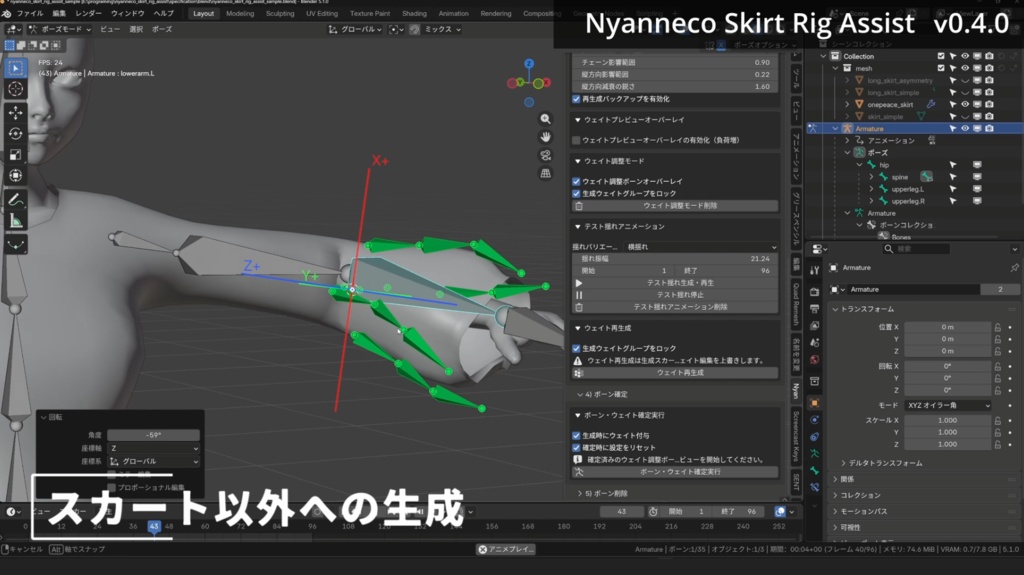This screenshot has height=575, width=1024.
Task: Open the XYZ オイラー角 rotation mode dropdown
Action: (x=948, y=406)
